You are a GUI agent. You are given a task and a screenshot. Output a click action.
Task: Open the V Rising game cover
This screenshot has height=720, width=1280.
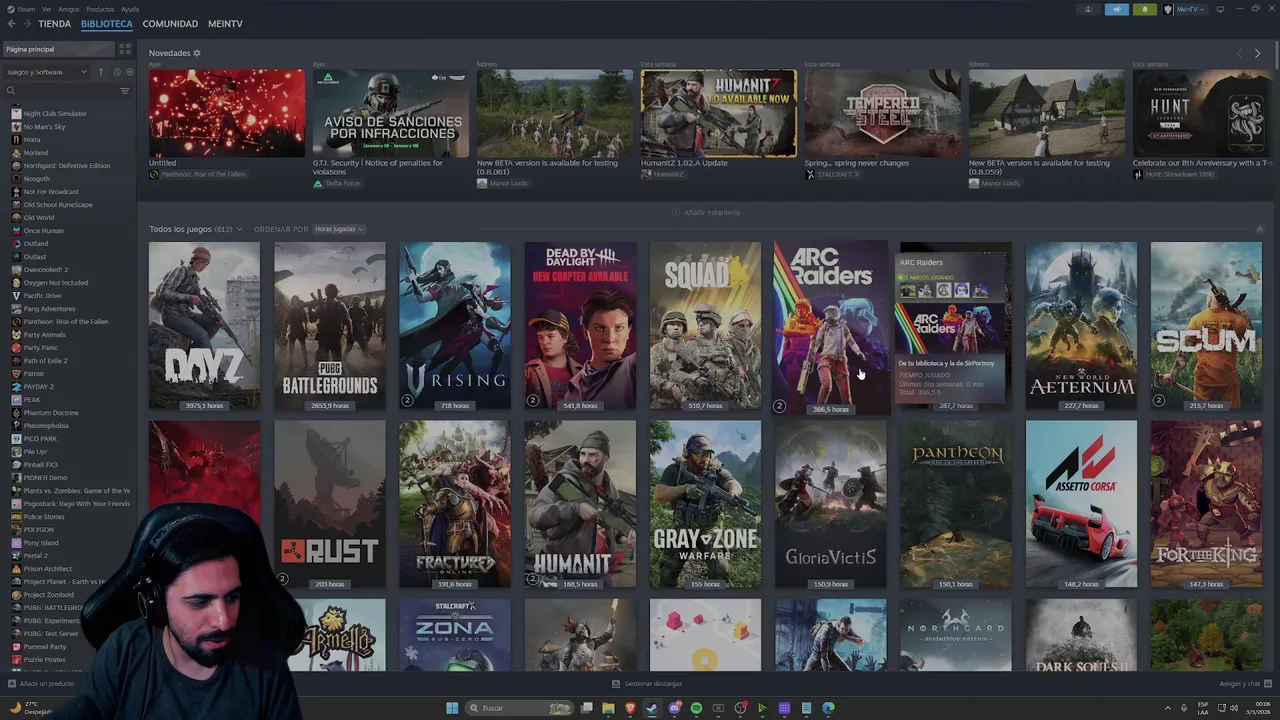pyautogui.click(x=455, y=326)
